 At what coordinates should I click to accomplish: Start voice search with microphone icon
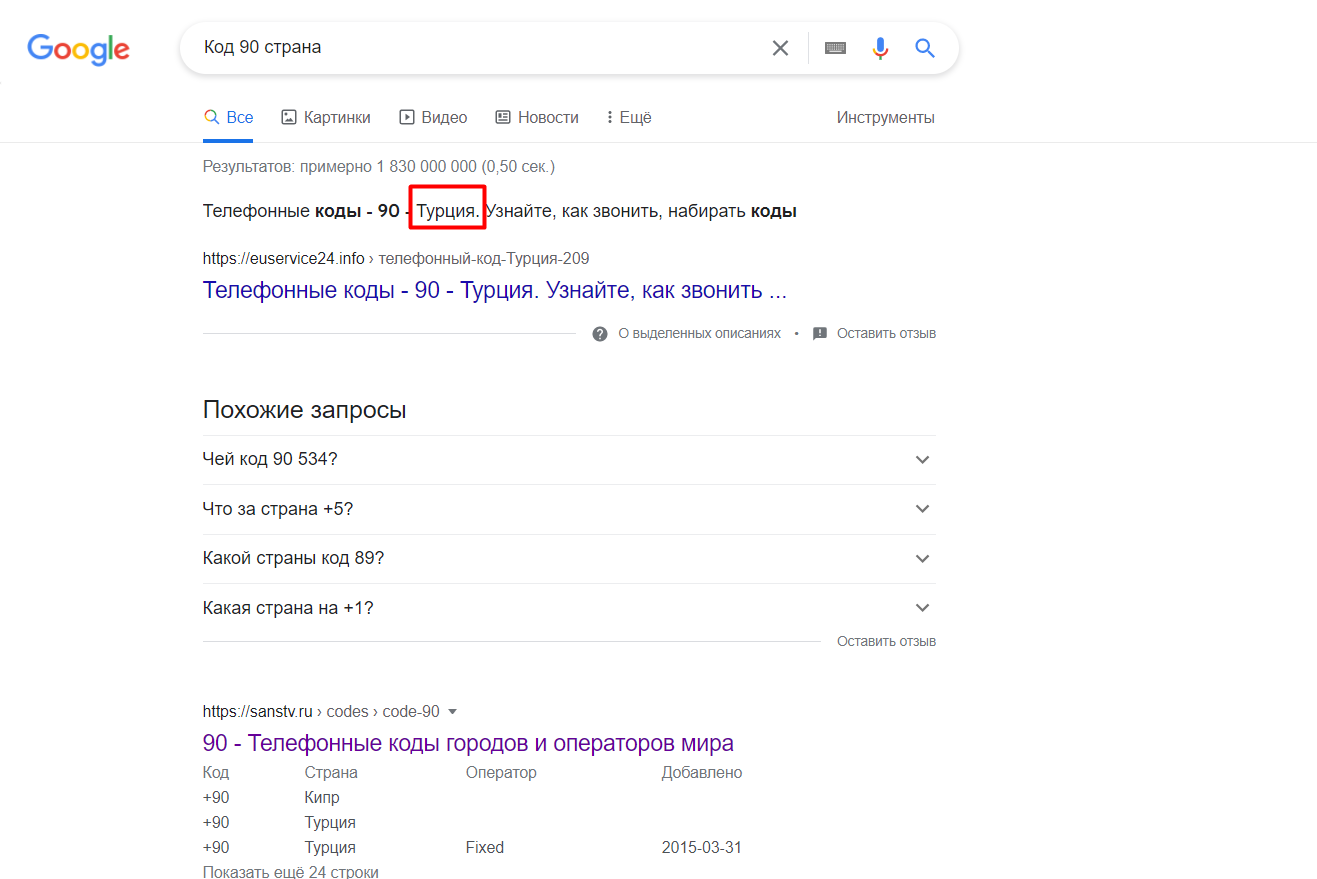[880, 48]
